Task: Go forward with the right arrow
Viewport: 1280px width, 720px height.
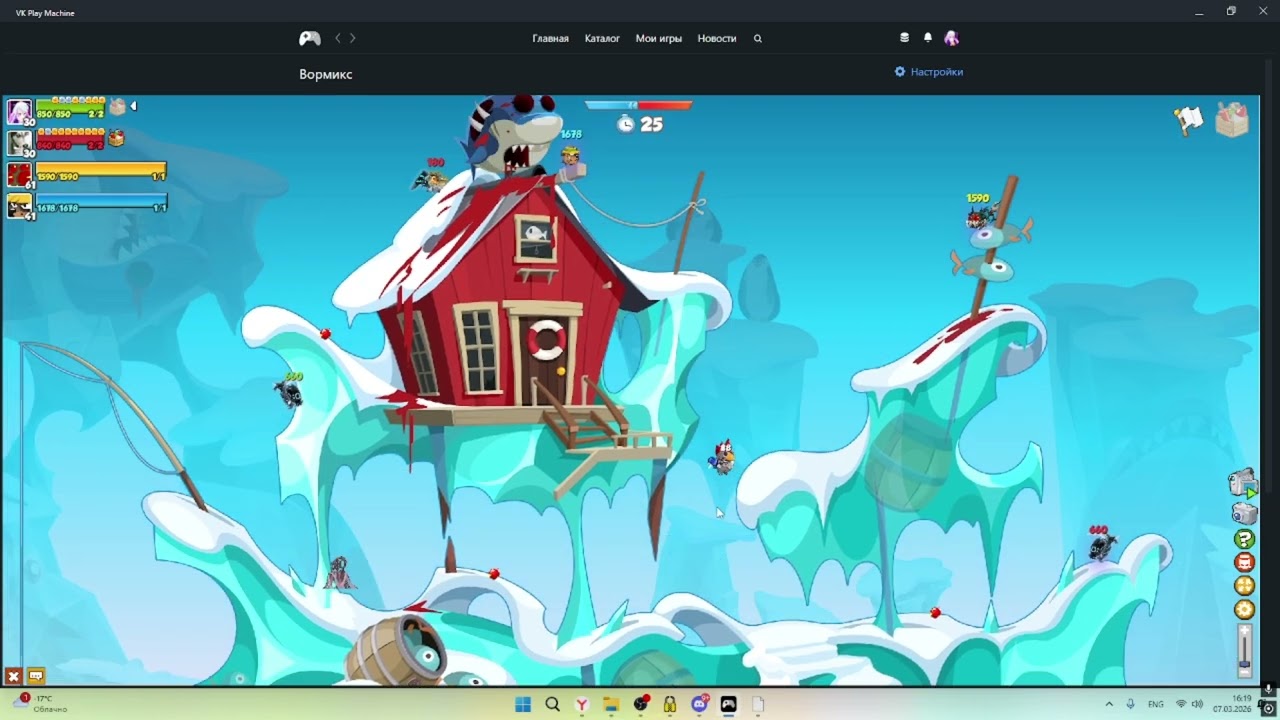Action: 352,38
